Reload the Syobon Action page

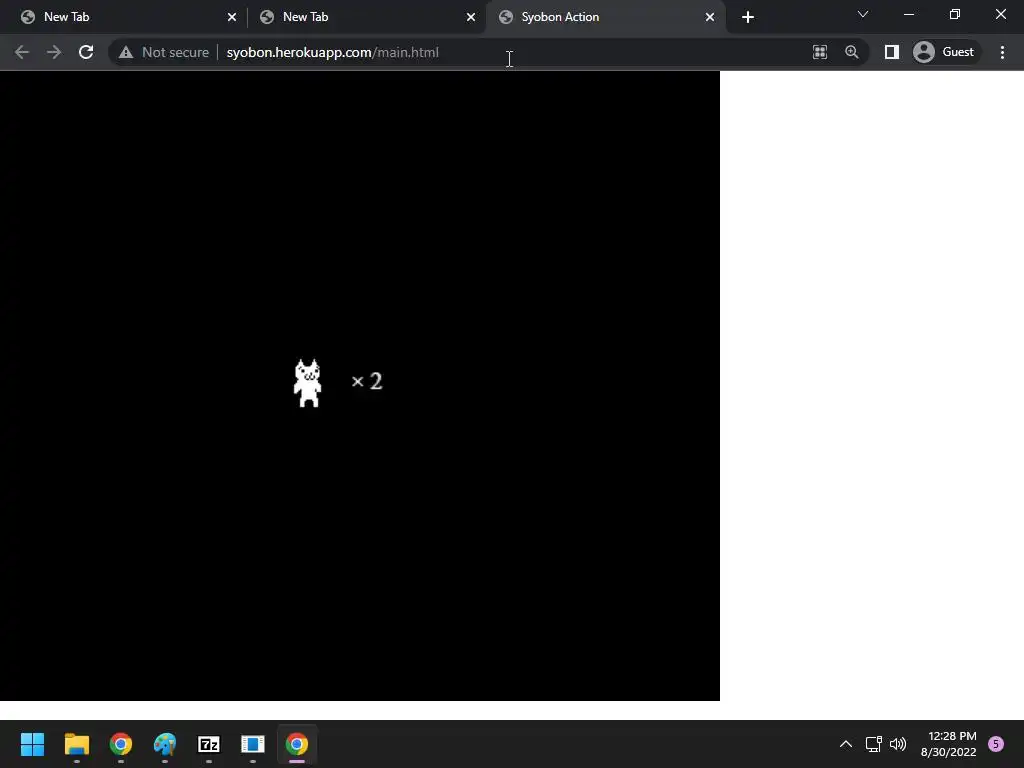tap(86, 52)
